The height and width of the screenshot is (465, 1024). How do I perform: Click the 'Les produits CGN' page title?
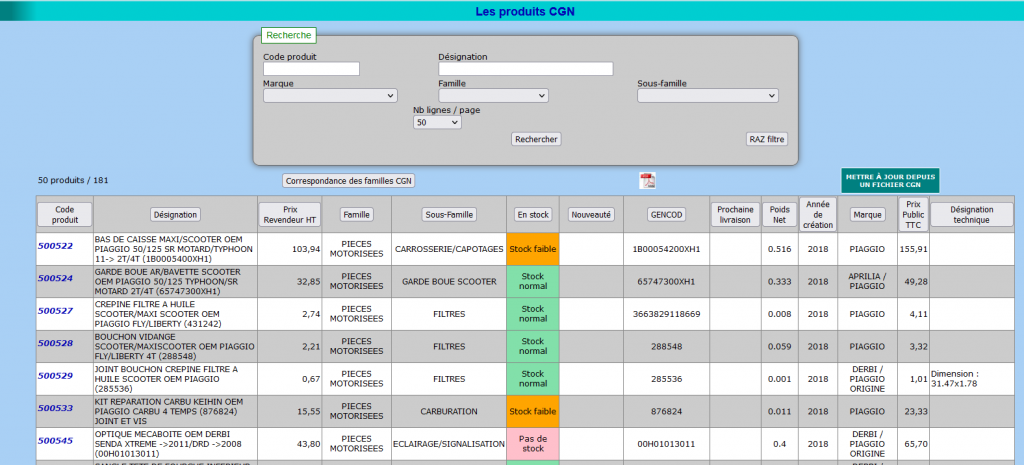tap(525, 11)
